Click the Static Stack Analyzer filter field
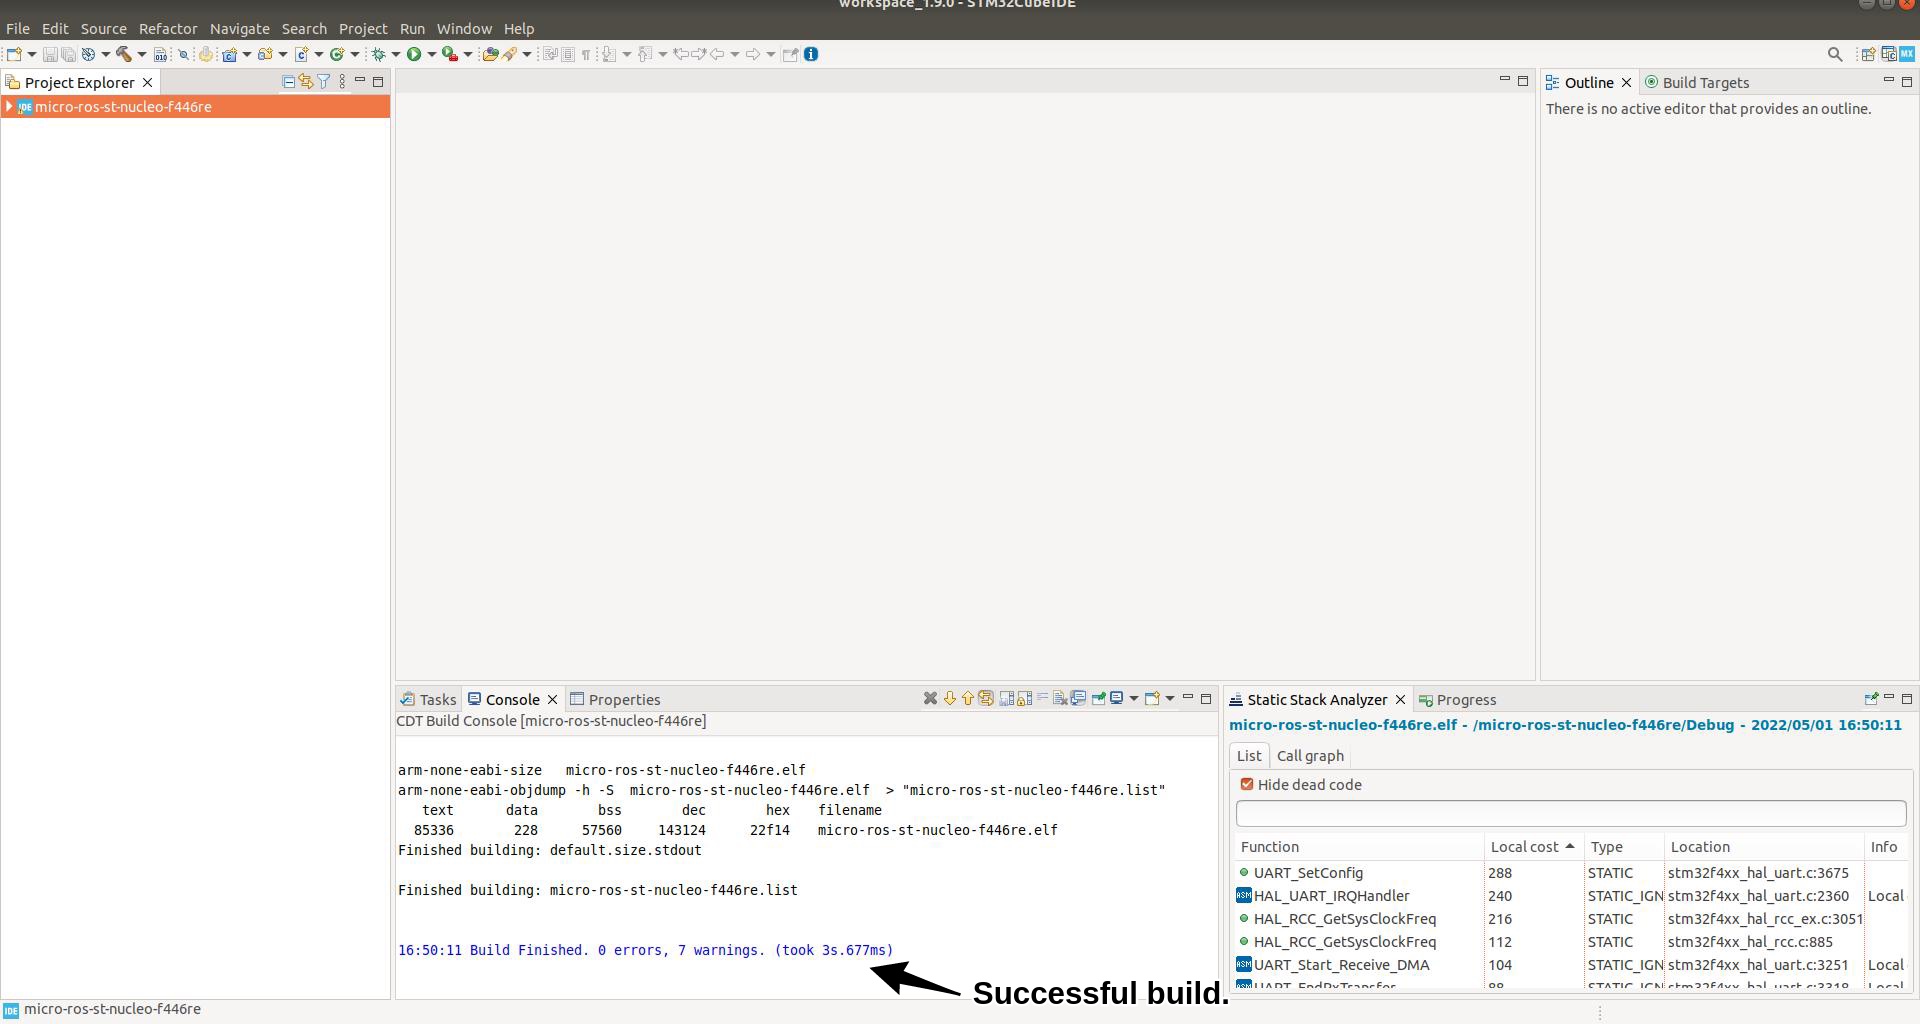 tap(1571, 813)
